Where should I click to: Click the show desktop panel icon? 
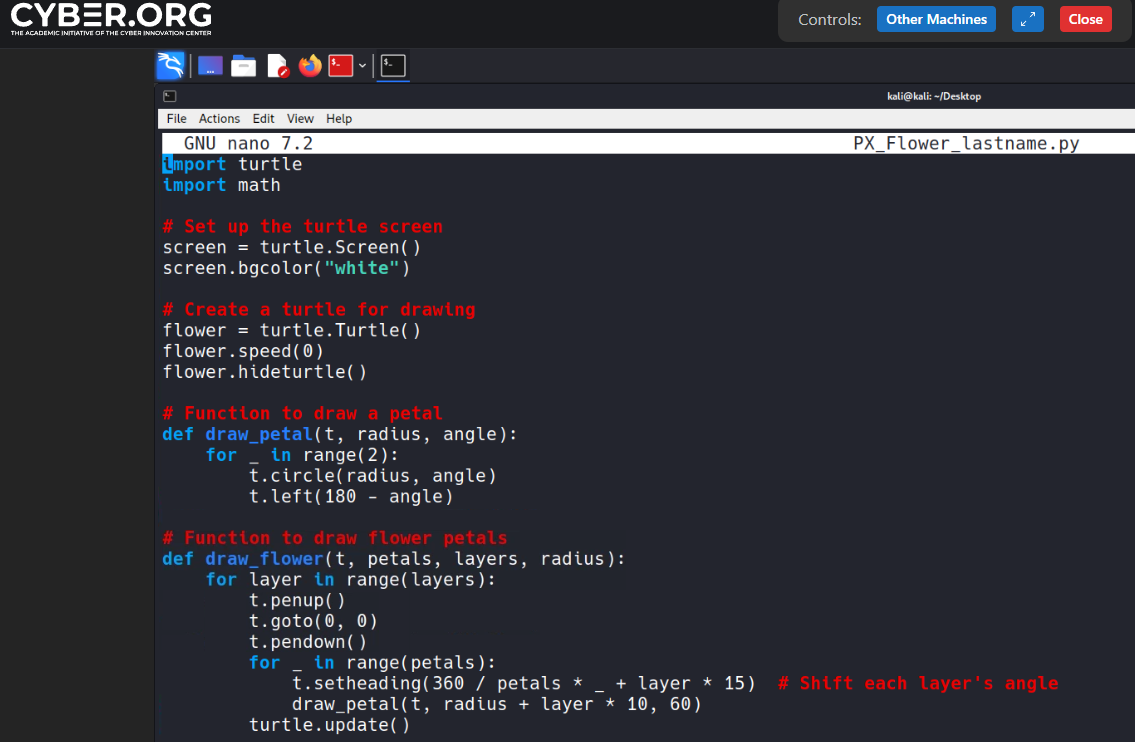[210, 66]
